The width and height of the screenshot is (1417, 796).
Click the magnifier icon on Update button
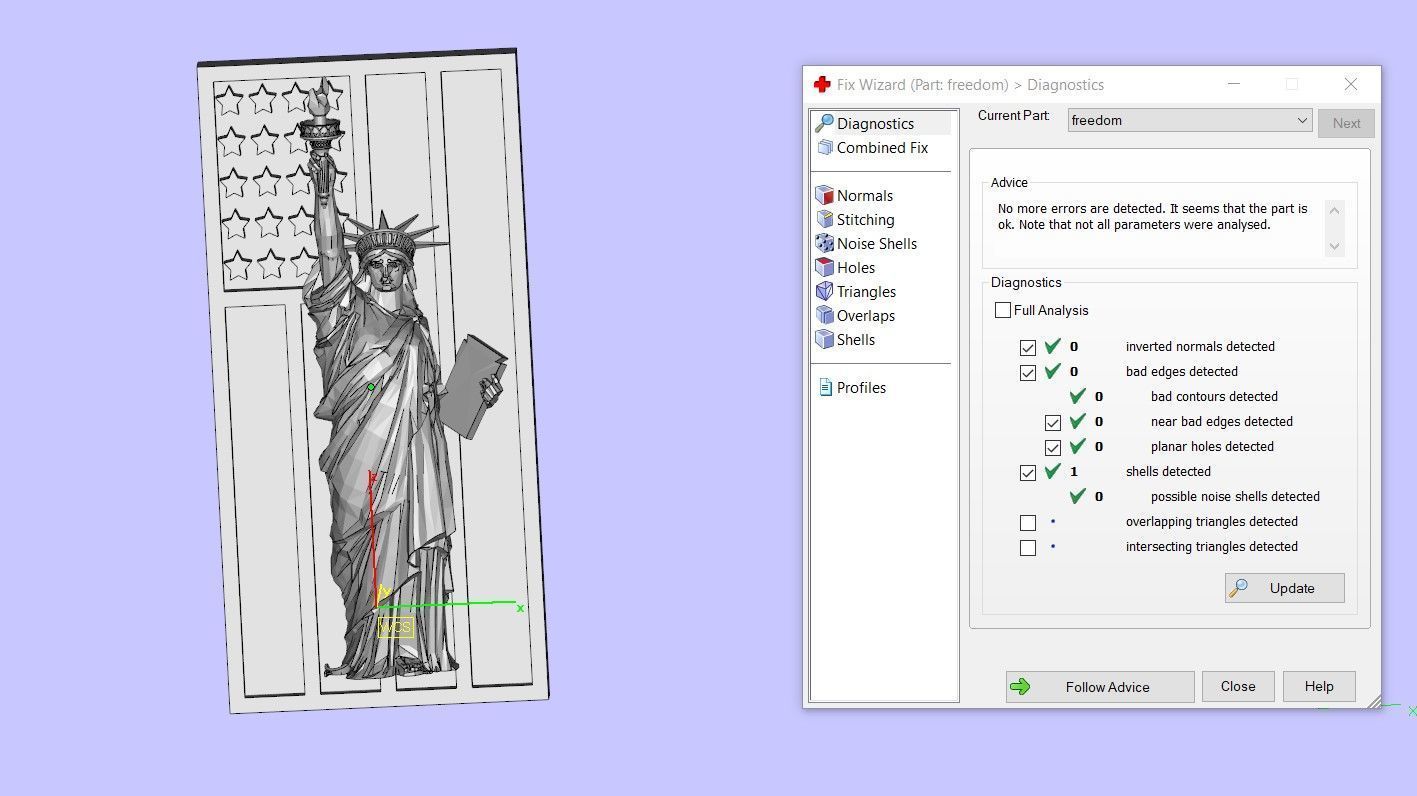[x=1238, y=588]
